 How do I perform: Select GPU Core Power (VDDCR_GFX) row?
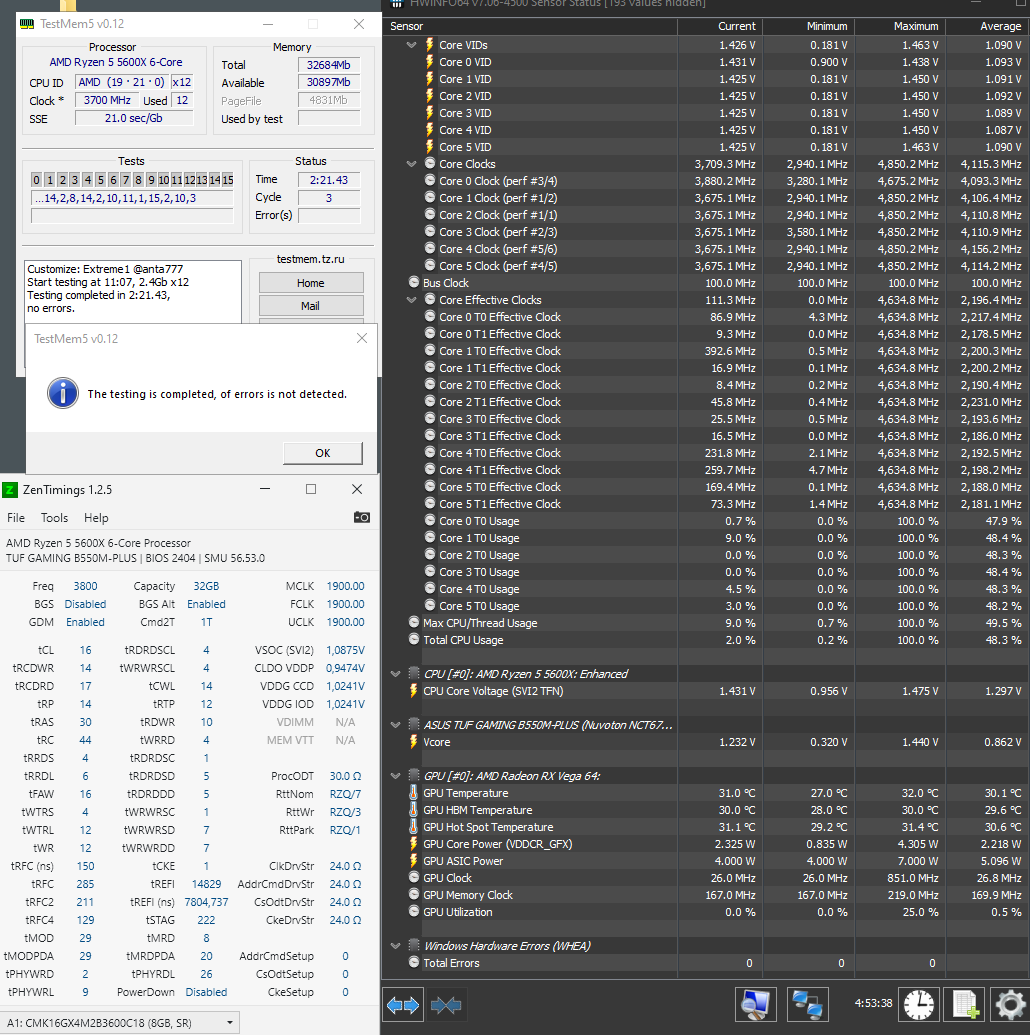[706, 844]
